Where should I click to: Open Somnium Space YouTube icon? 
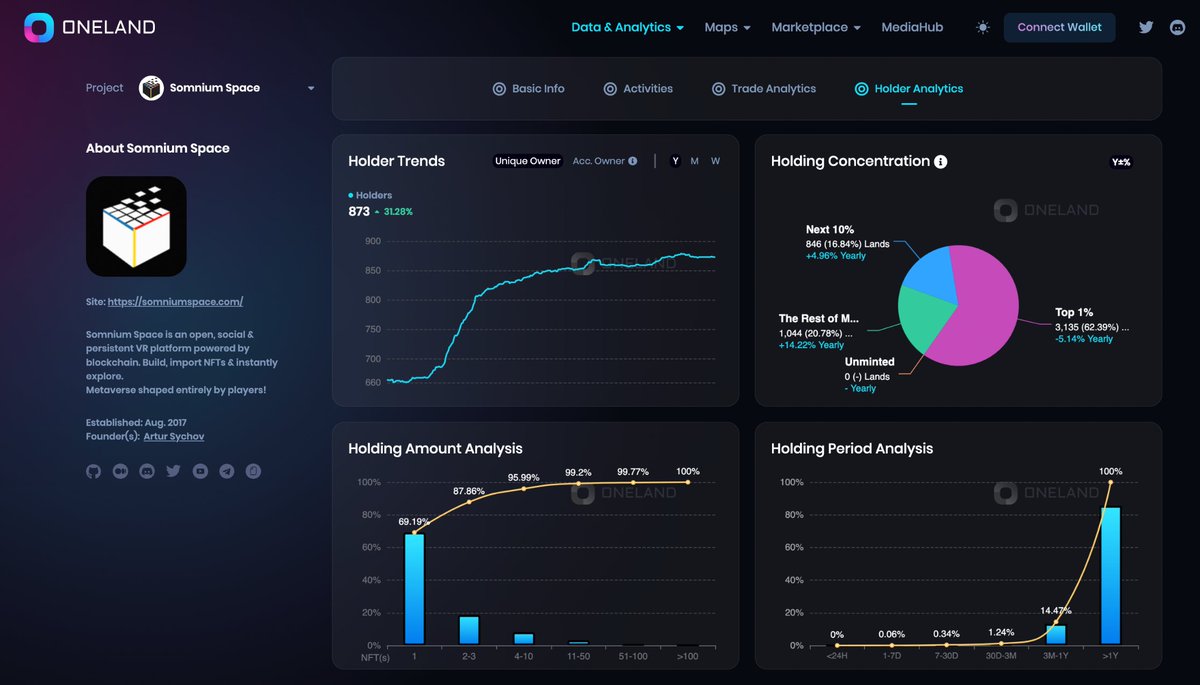tap(200, 471)
